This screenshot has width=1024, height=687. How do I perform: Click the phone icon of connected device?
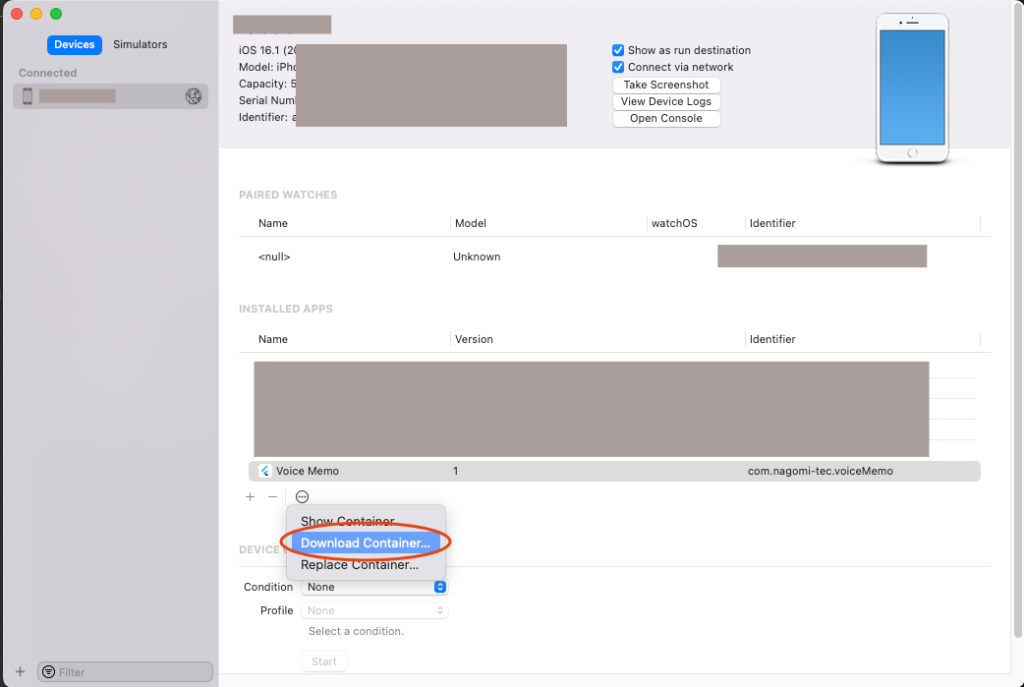click(x=28, y=96)
